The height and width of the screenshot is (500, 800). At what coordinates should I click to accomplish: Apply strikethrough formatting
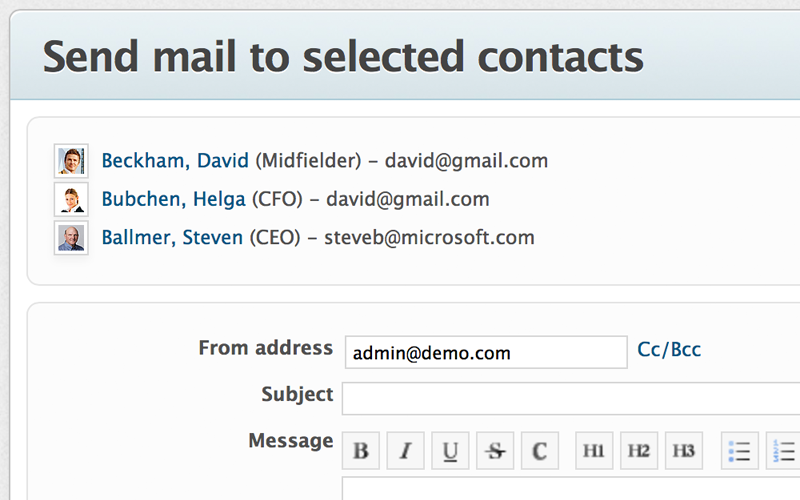495,451
